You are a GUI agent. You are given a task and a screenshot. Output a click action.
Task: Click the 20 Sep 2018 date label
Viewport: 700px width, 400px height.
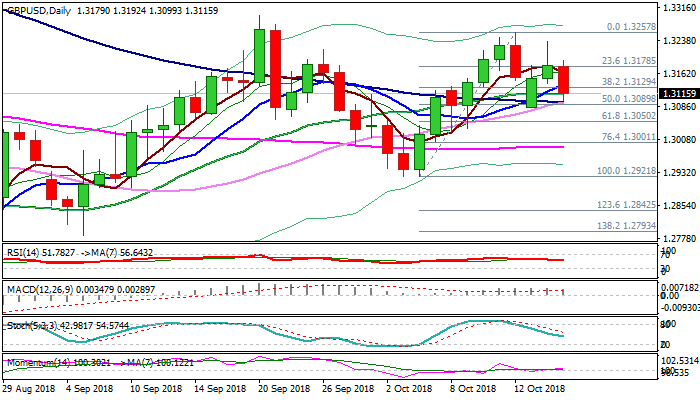(281, 387)
